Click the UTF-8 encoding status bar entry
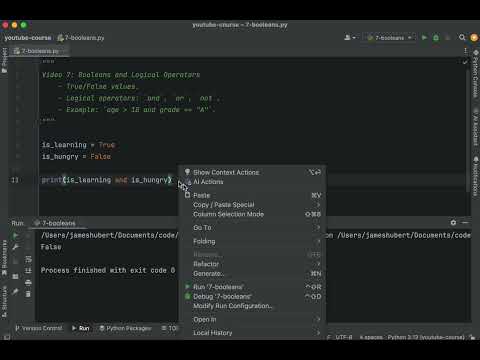480x360 pixels. (344, 337)
